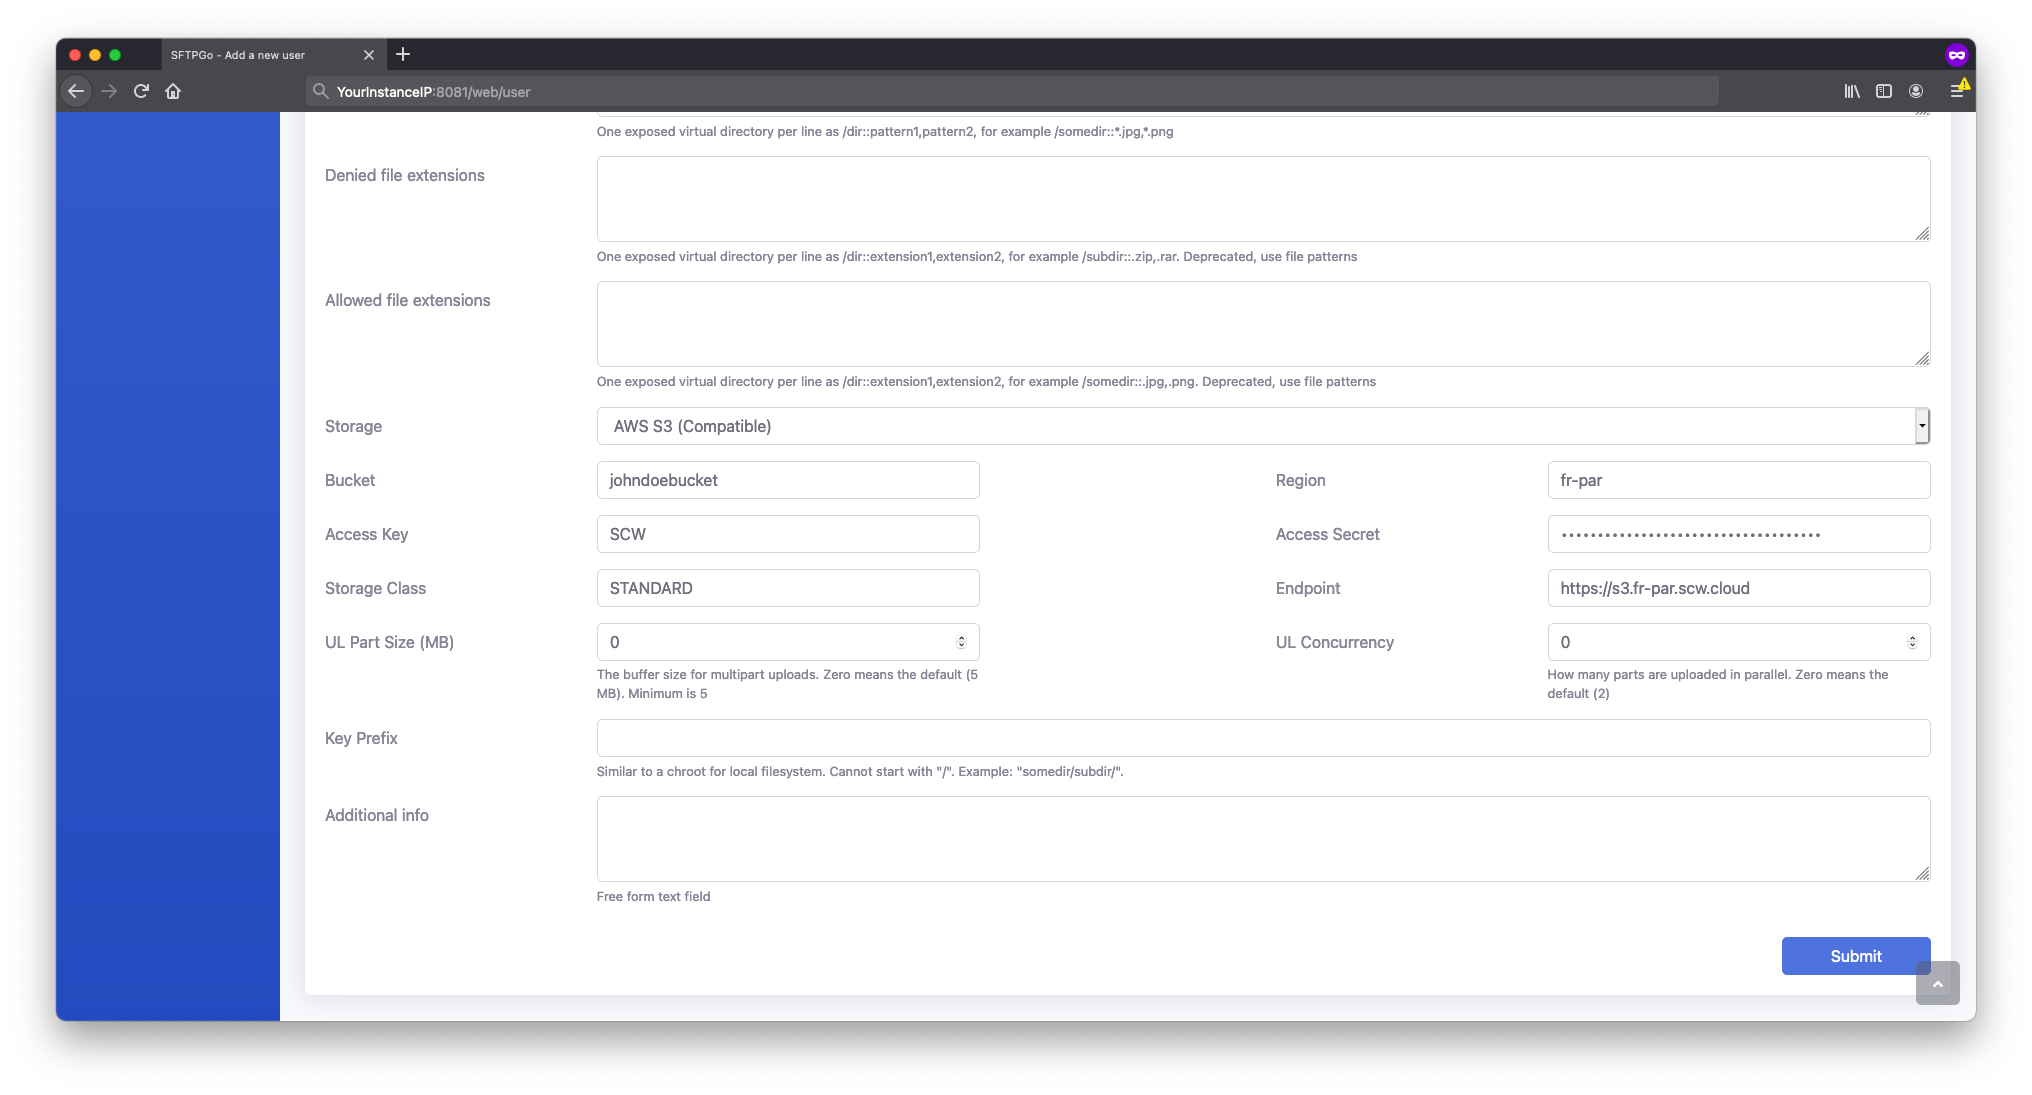Select the SFTPGo - Add a new user tab

tap(272, 55)
